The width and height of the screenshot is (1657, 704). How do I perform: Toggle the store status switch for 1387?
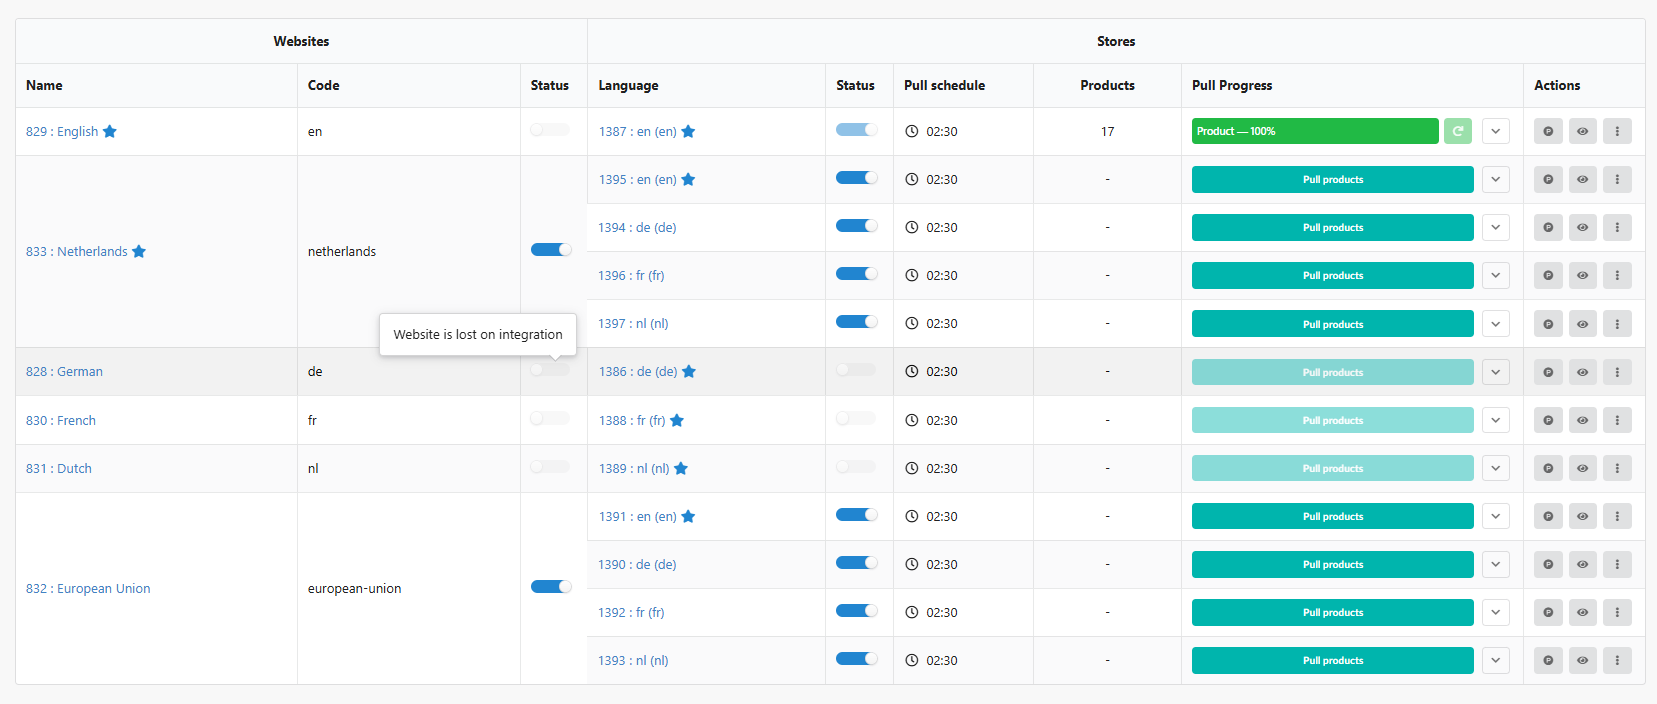857,130
